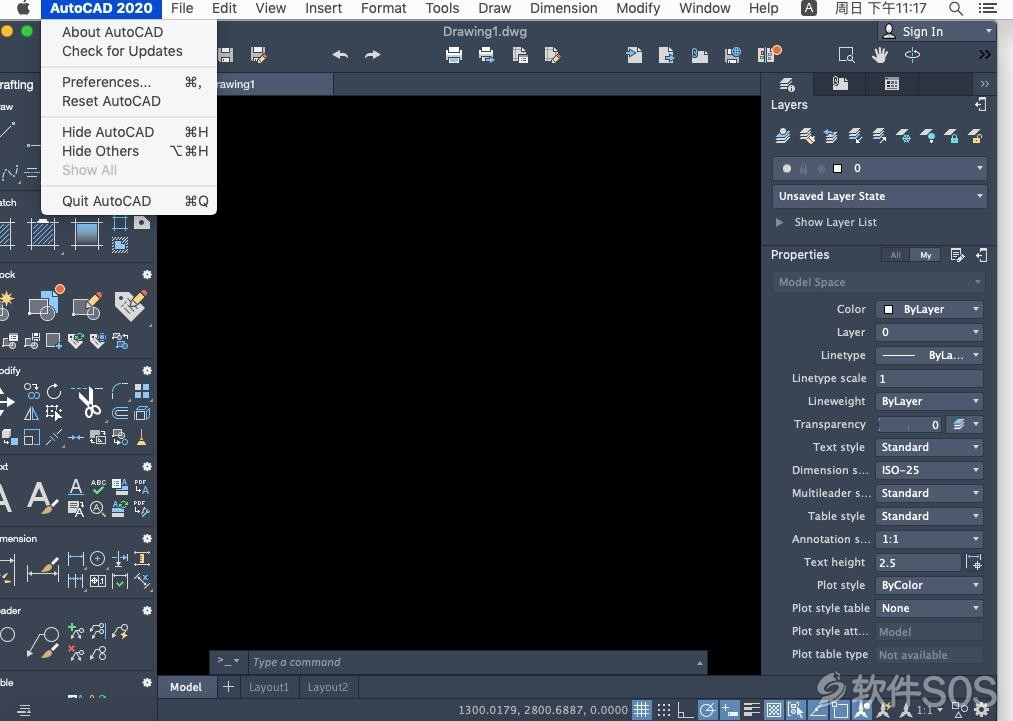Click the Text height 2.5 field

pyautogui.click(x=918, y=563)
